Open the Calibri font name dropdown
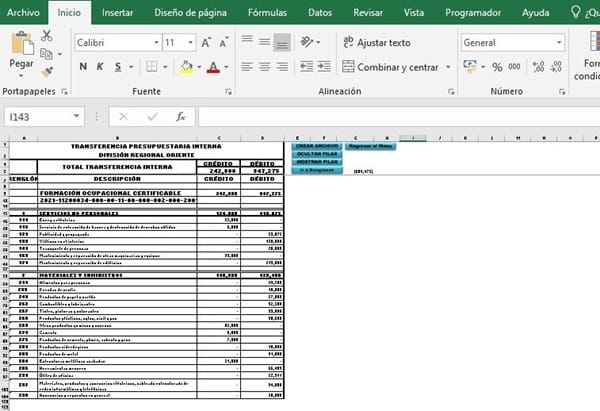 155,43
